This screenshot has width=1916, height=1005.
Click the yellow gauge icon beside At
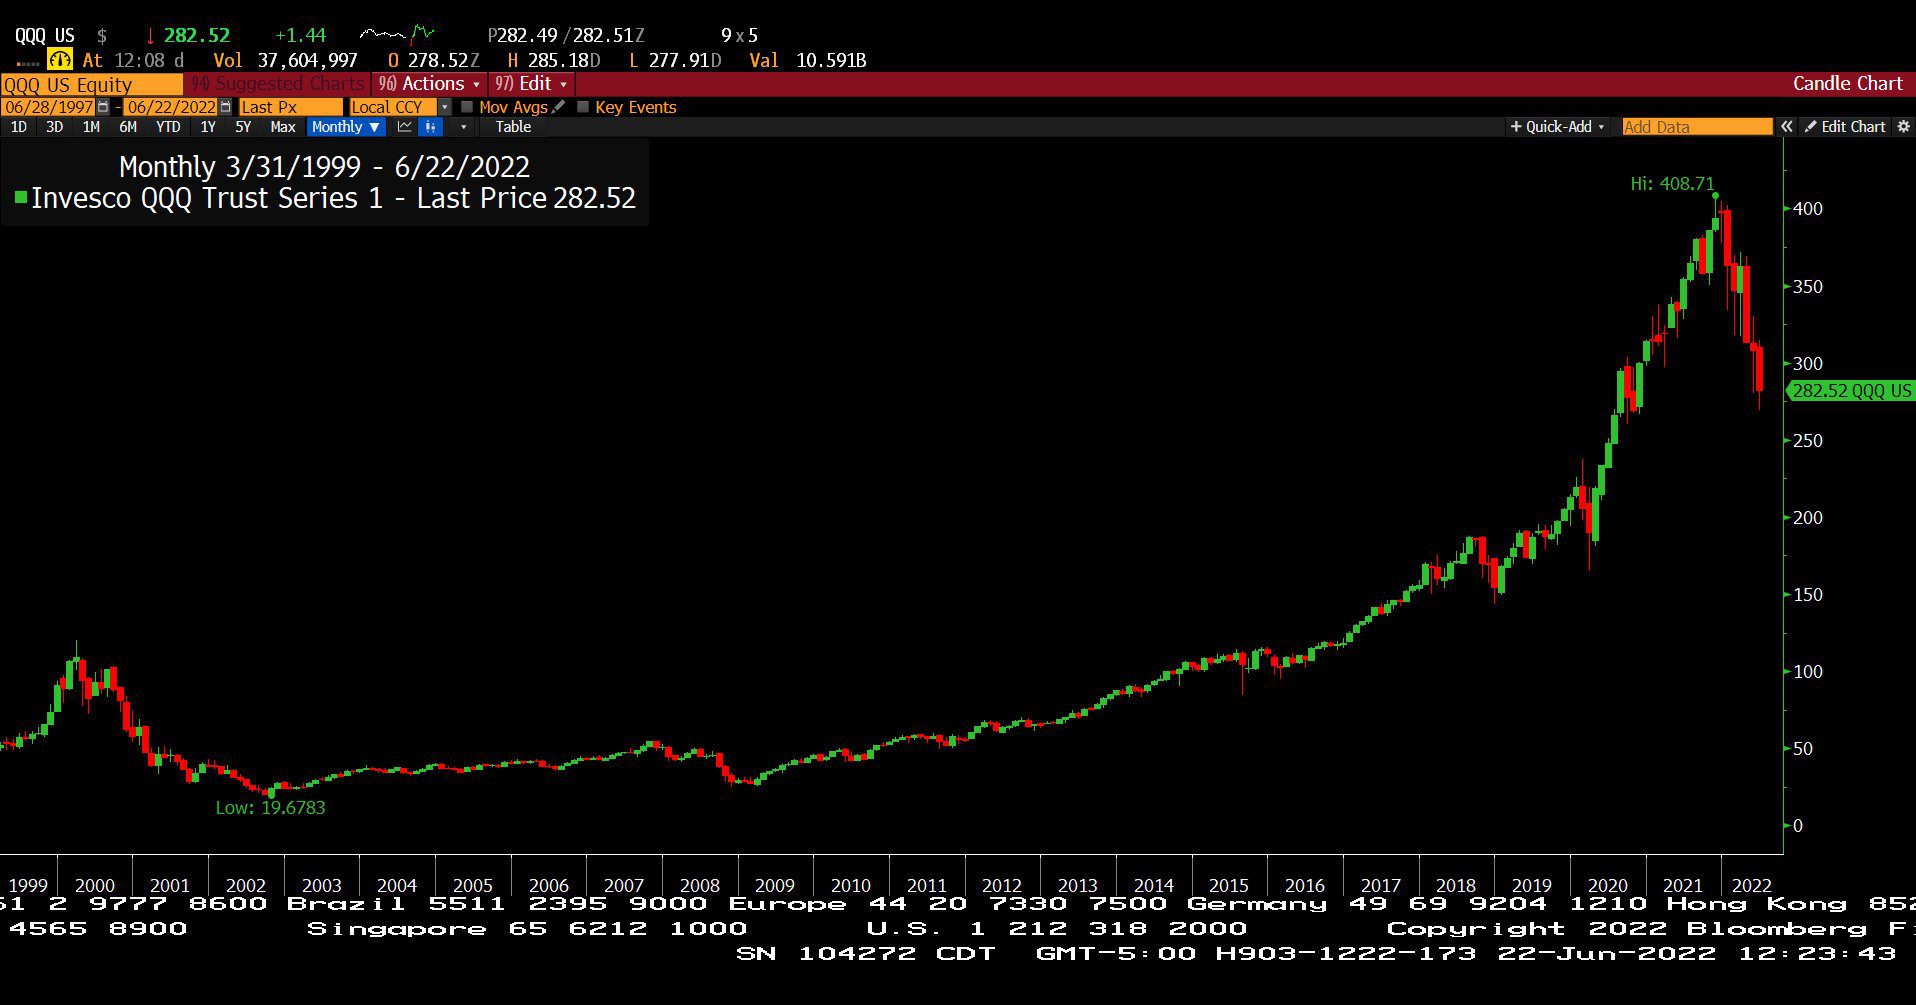[x=60, y=60]
